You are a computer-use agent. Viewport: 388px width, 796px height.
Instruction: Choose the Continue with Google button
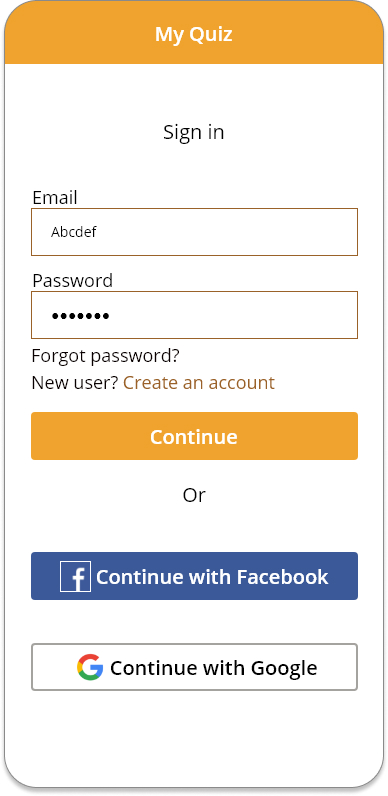coord(194,667)
